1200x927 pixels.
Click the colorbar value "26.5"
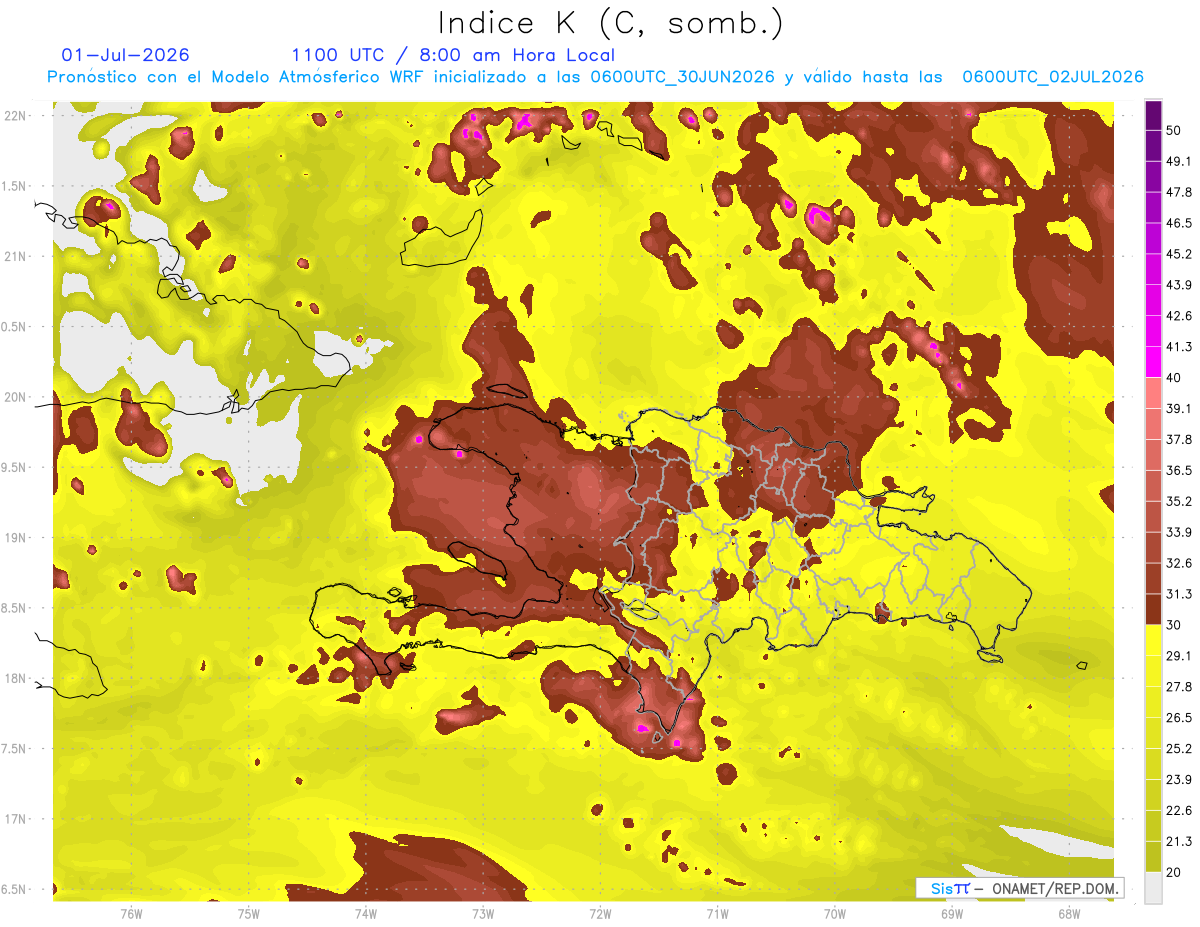(x=1179, y=717)
